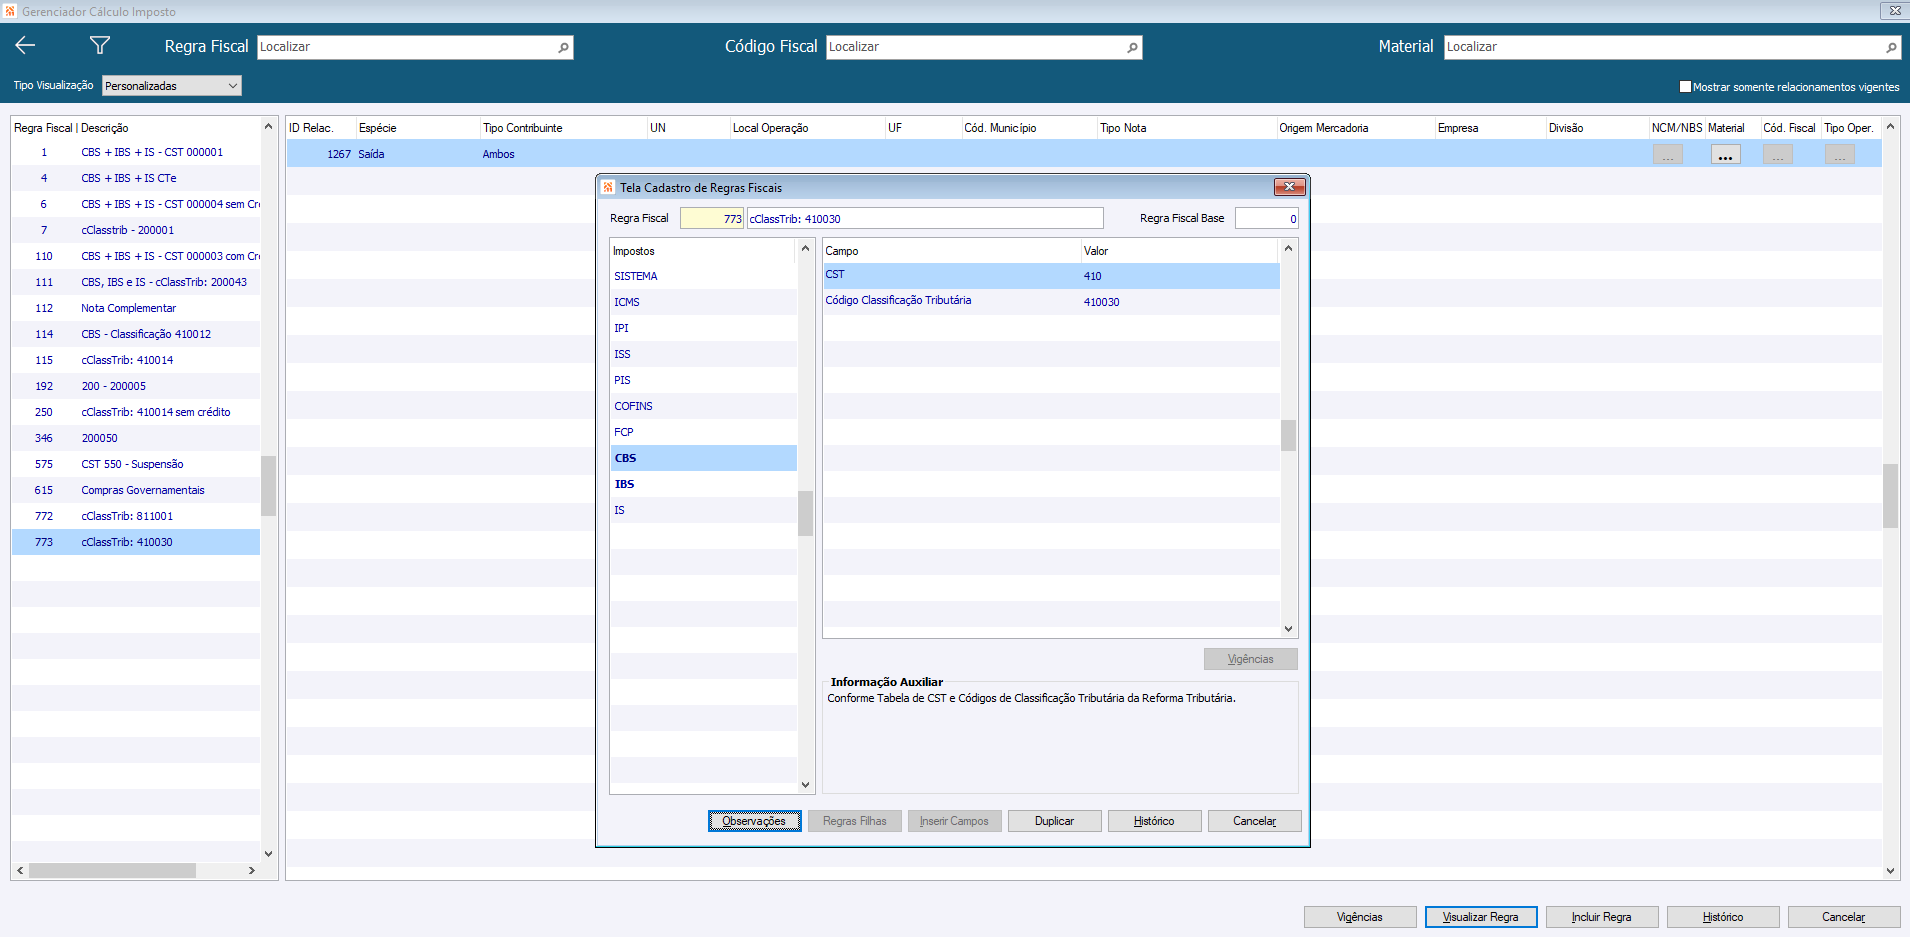
Task: Click the back arrow icon
Action: tap(26, 45)
